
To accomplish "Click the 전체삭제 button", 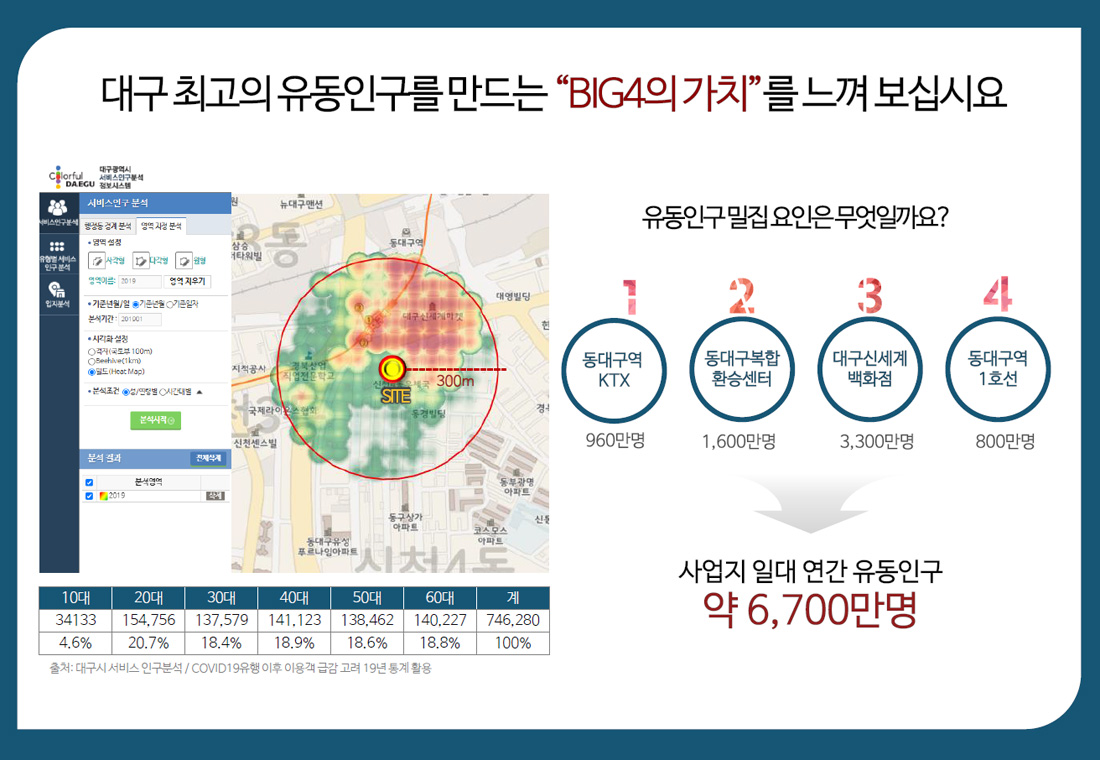I will 208,458.
